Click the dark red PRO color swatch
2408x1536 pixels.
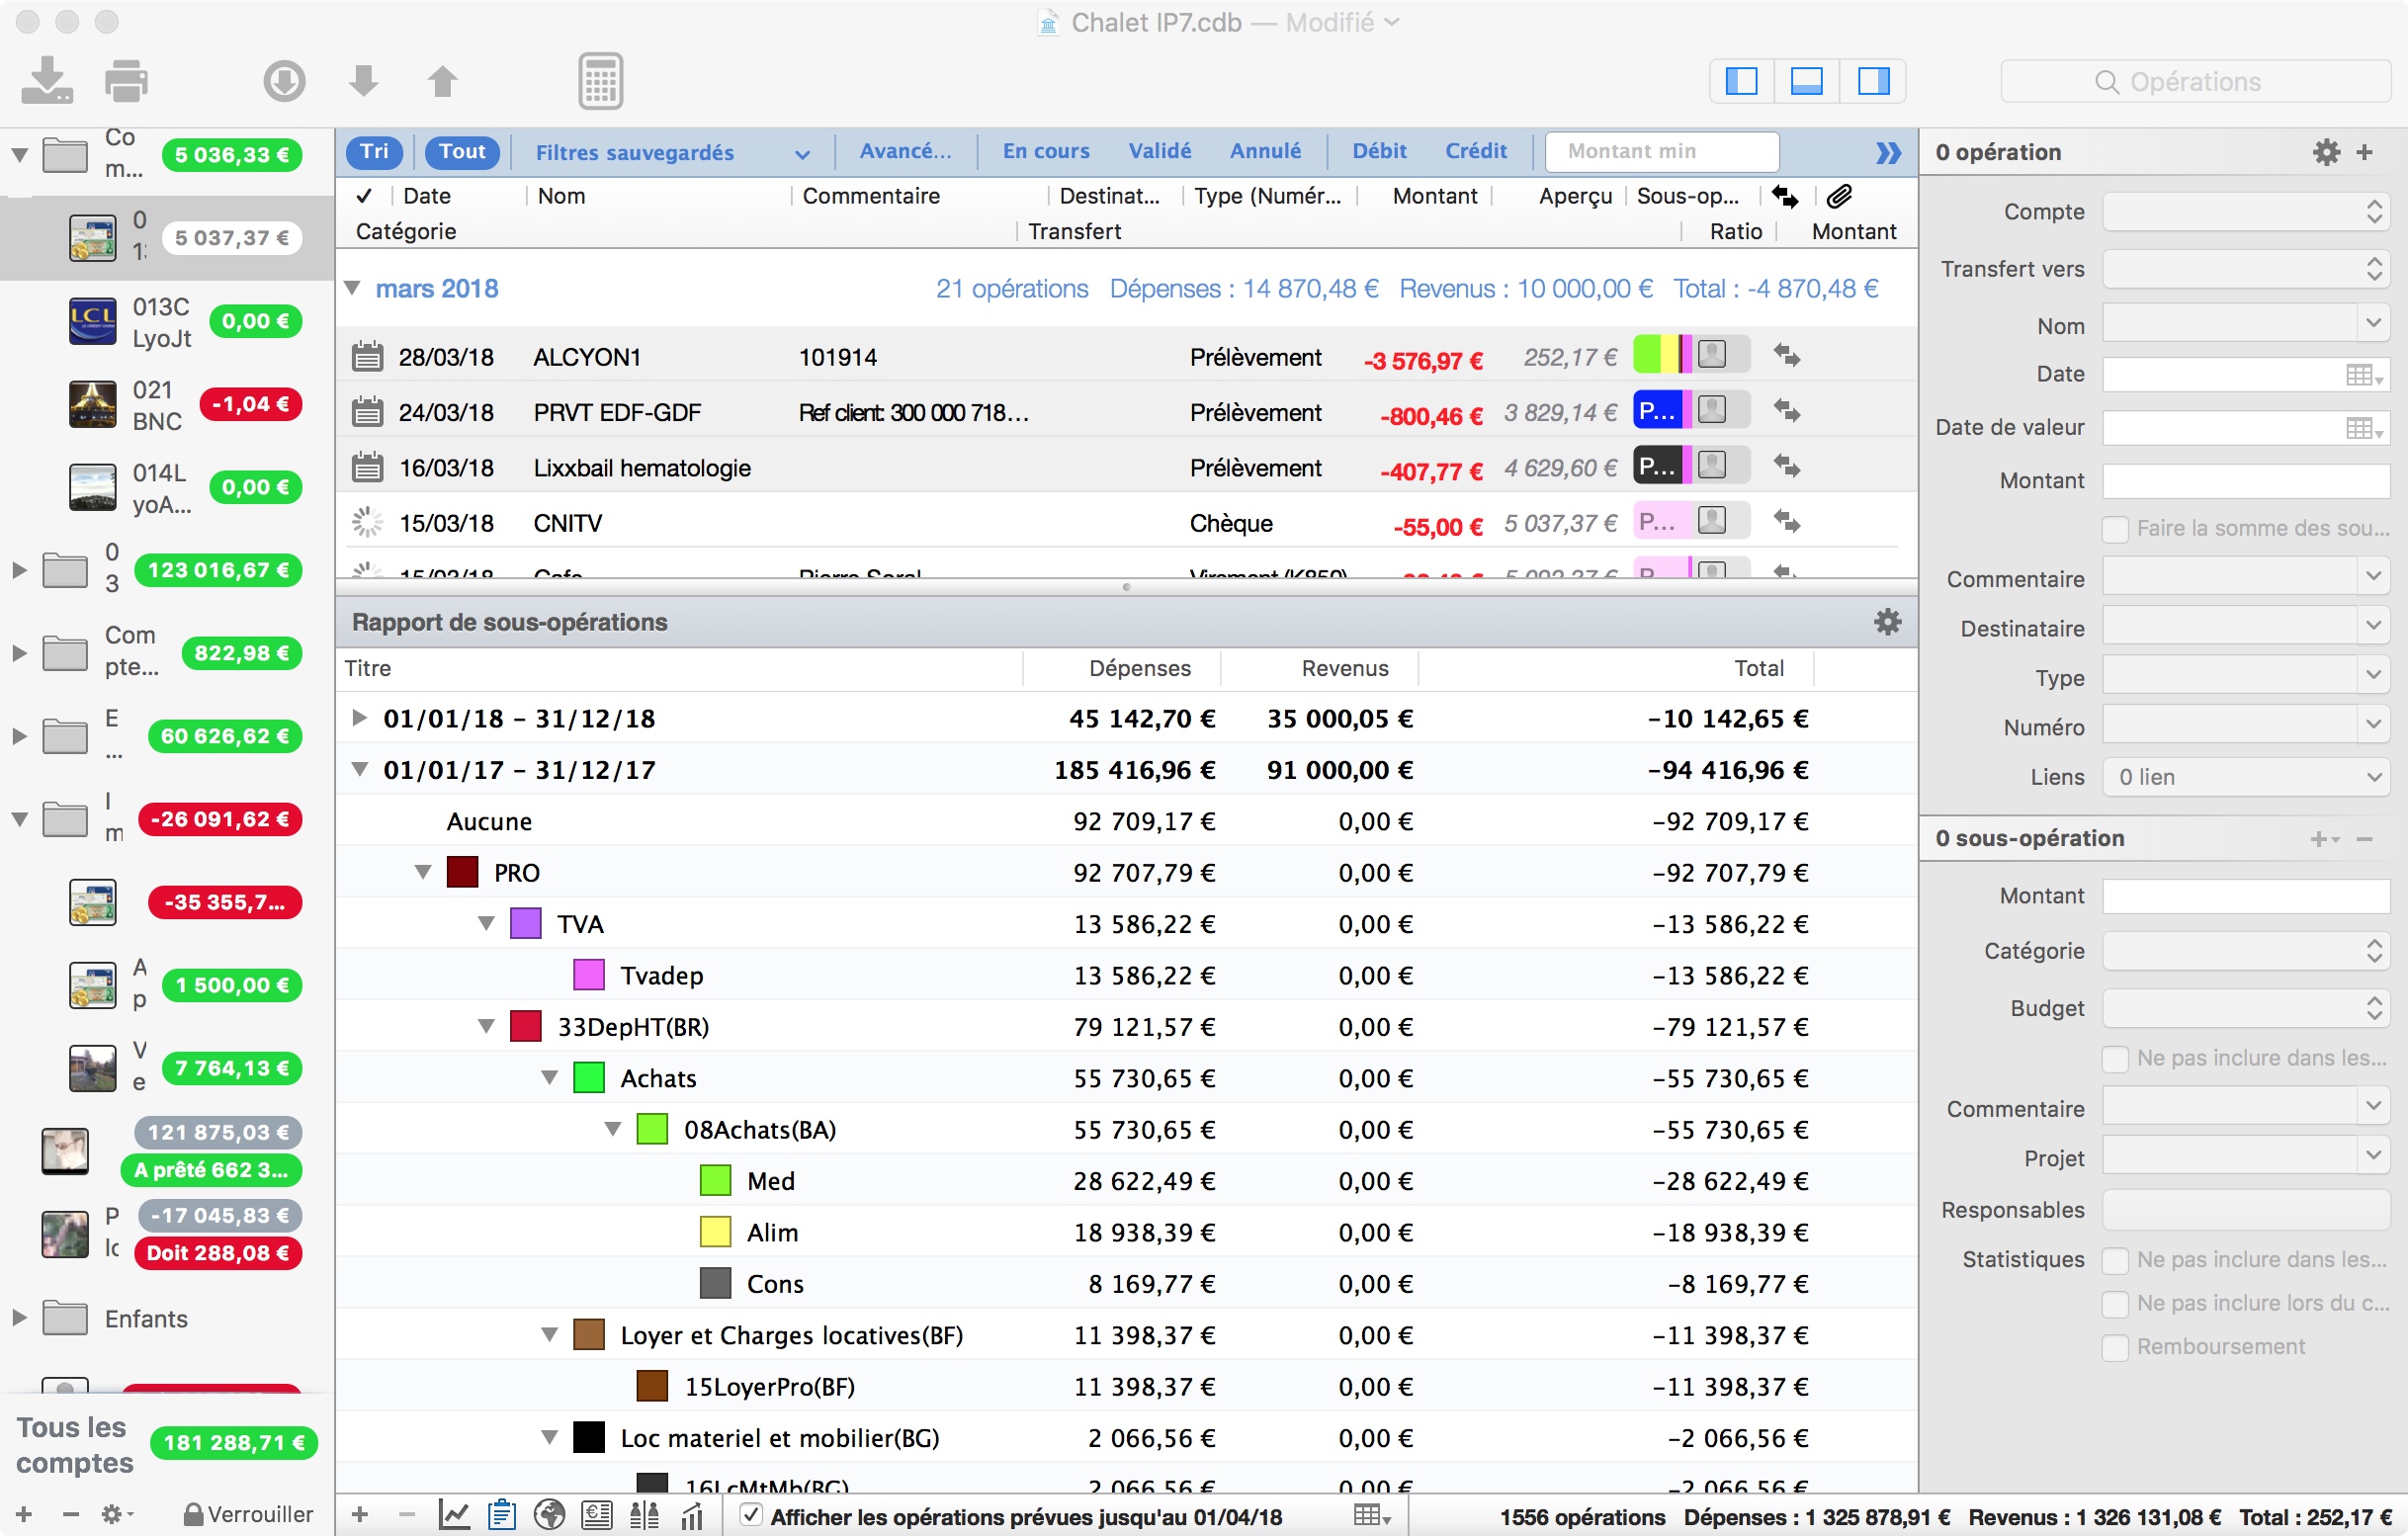[x=462, y=872]
